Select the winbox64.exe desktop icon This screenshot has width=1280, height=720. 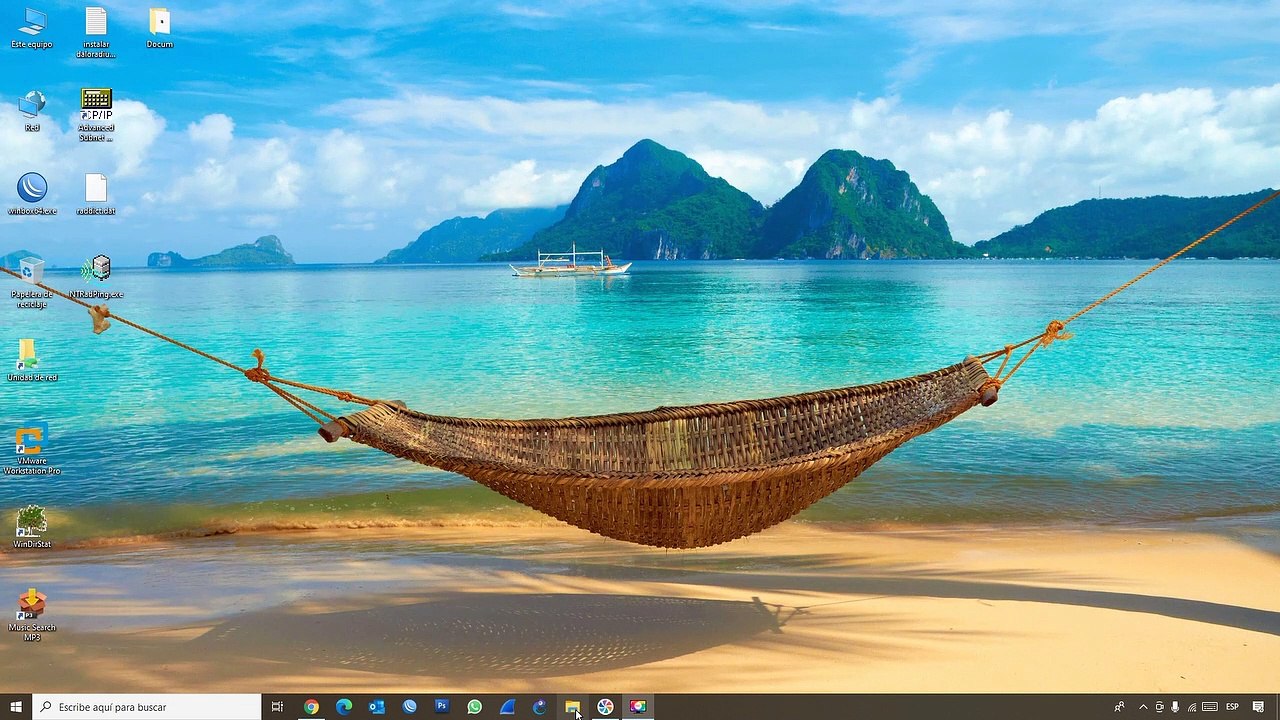32,194
